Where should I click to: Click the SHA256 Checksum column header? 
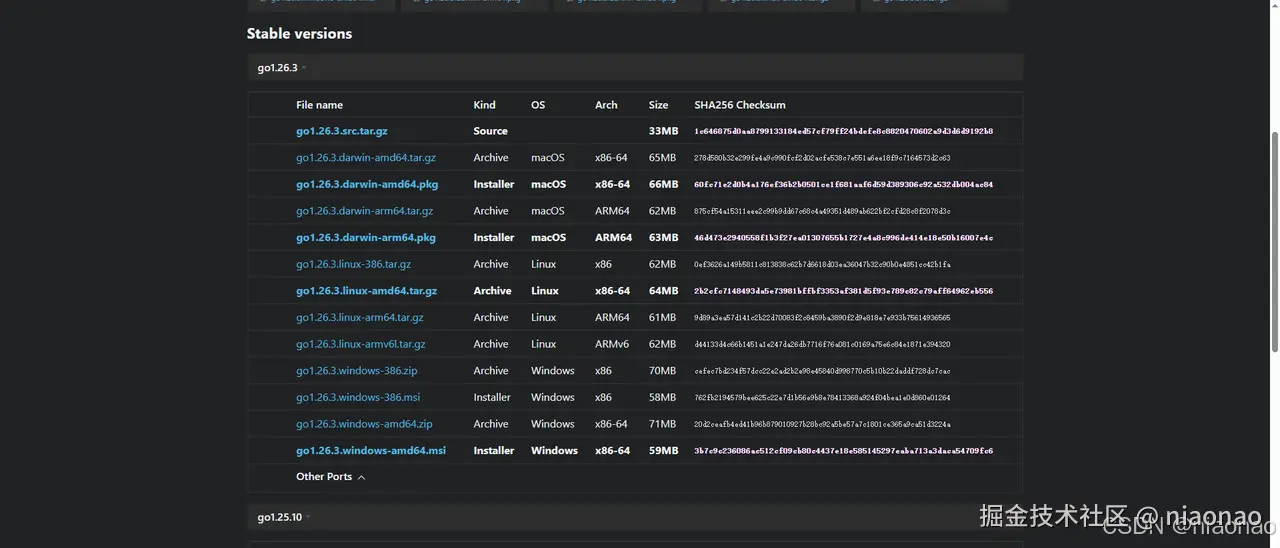click(x=740, y=105)
